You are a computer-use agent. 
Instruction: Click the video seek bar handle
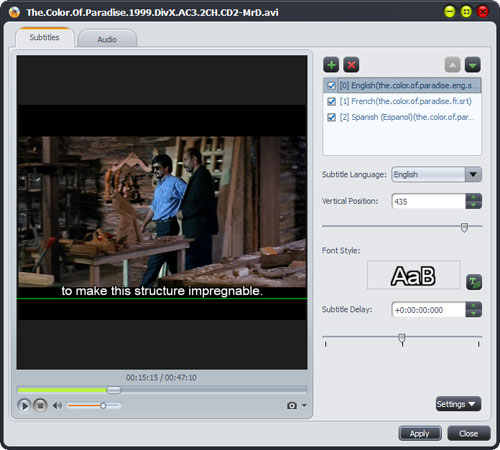pyautogui.click(x=114, y=390)
